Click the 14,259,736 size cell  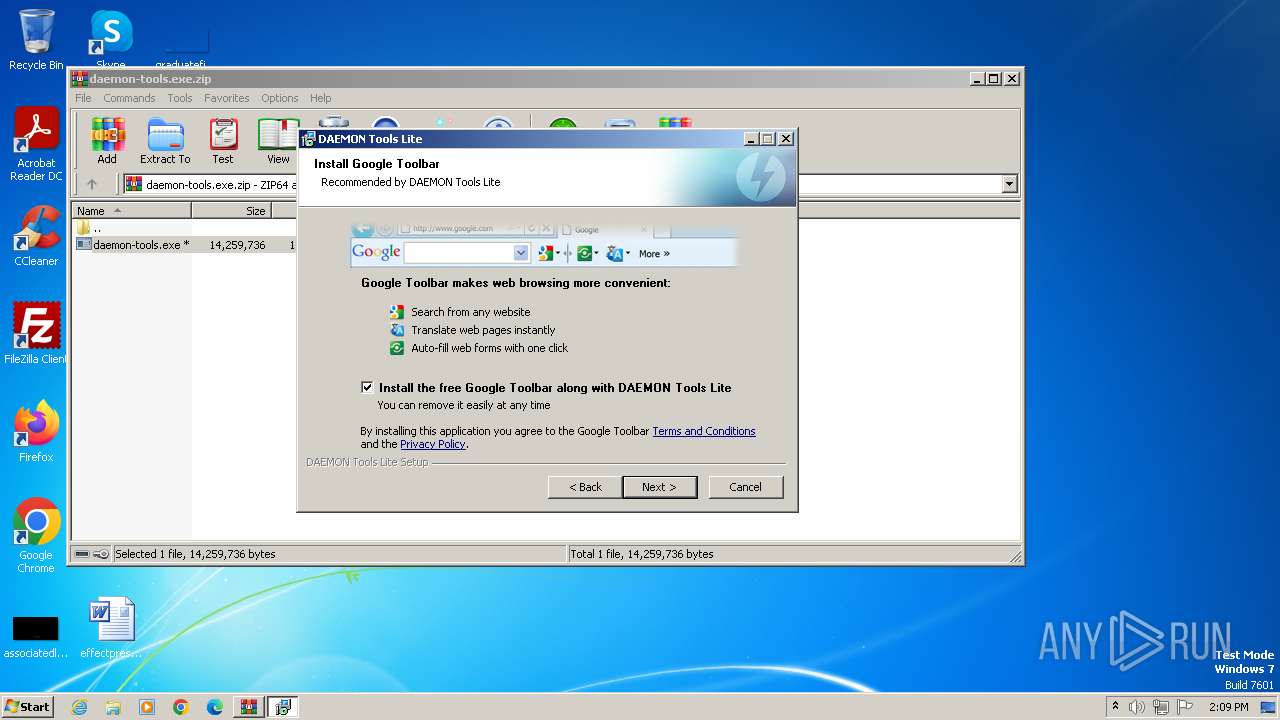coord(237,244)
